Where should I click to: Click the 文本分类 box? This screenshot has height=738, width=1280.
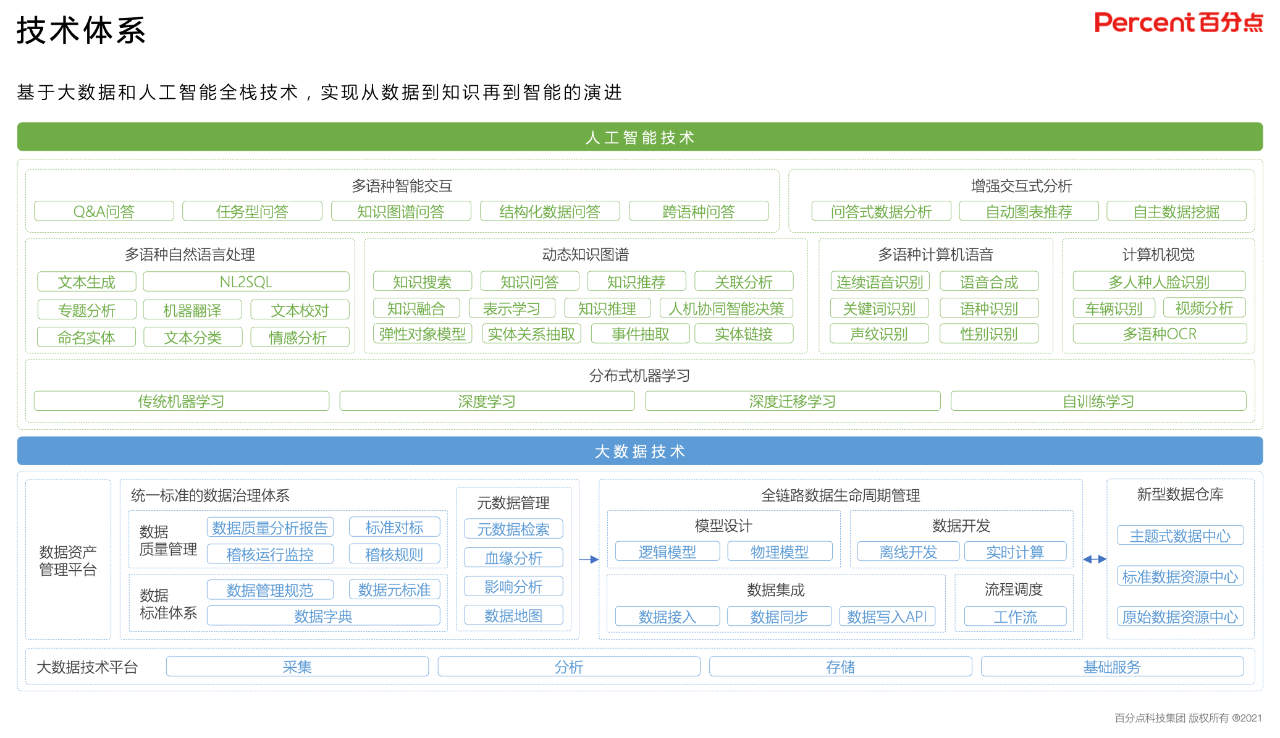point(192,337)
